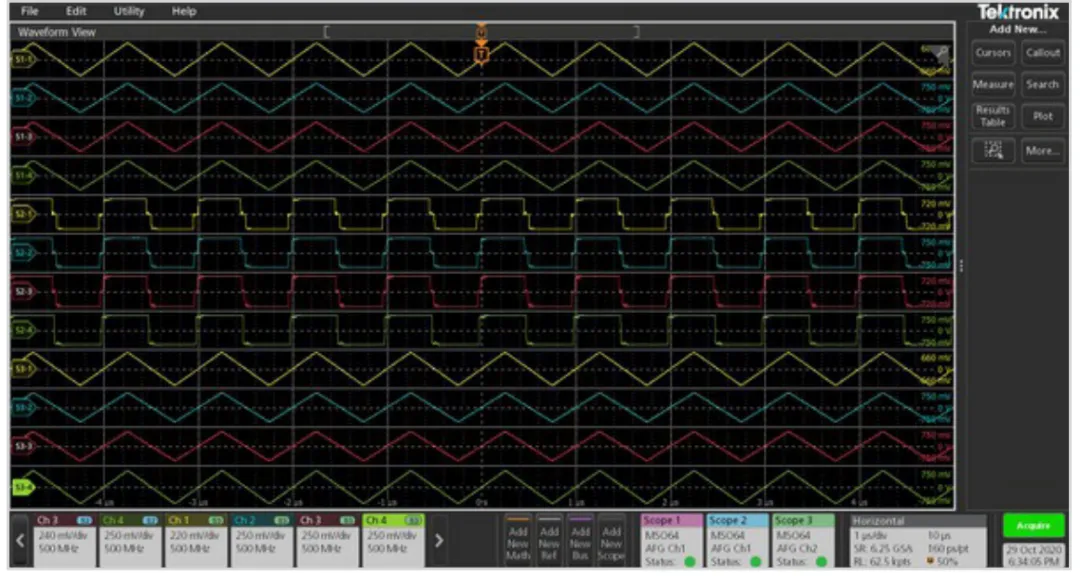1080x576 pixels.
Task: Open the Utility menu
Action: [128, 11]
